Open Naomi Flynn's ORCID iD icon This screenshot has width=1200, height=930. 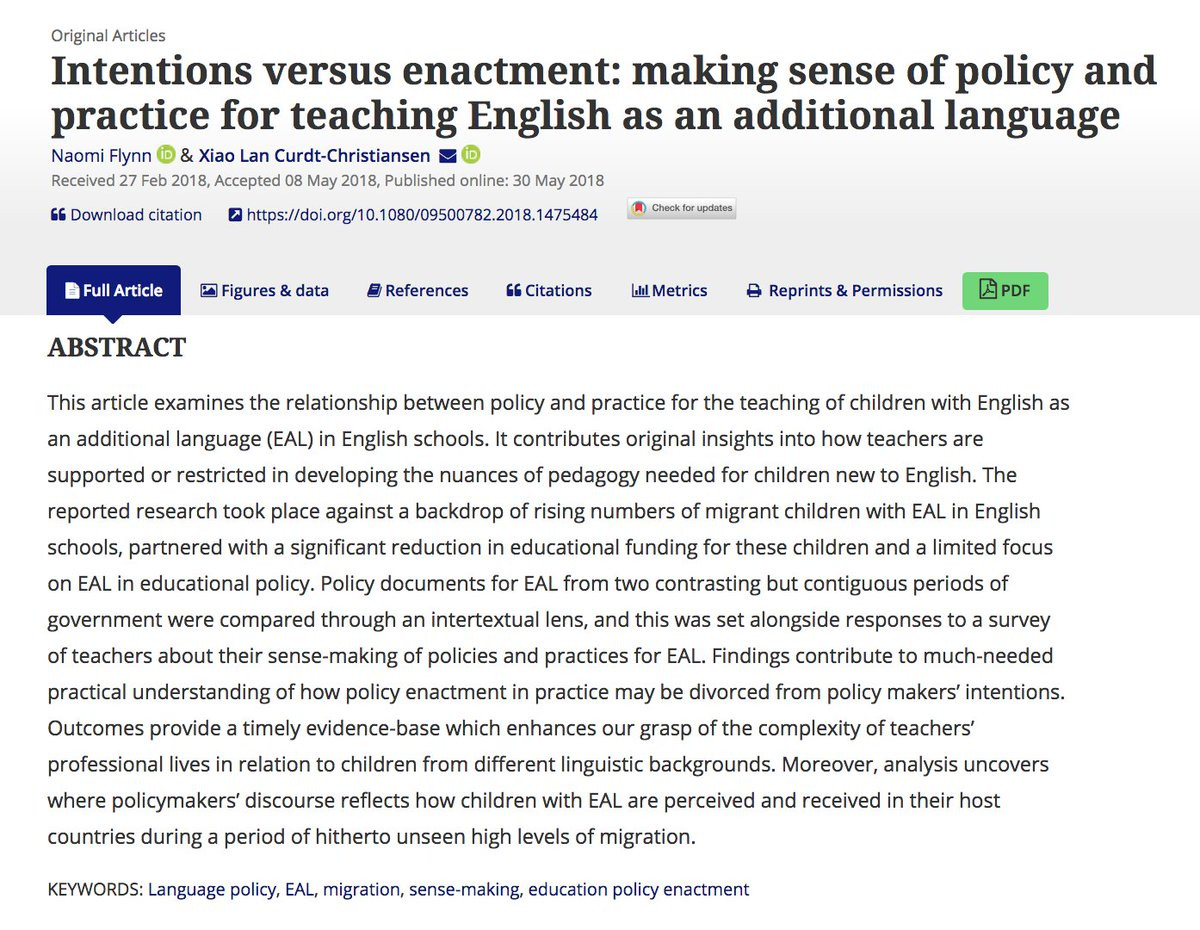[166, 155]
